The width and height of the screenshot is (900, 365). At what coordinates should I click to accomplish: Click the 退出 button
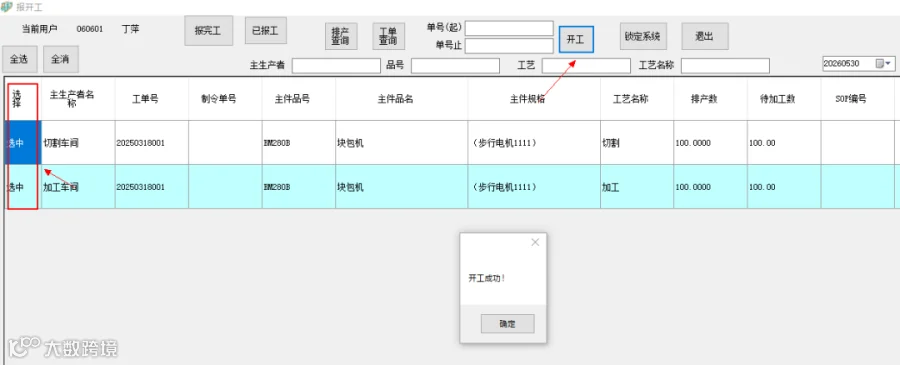pyautogui.click(x=705, y=36)
